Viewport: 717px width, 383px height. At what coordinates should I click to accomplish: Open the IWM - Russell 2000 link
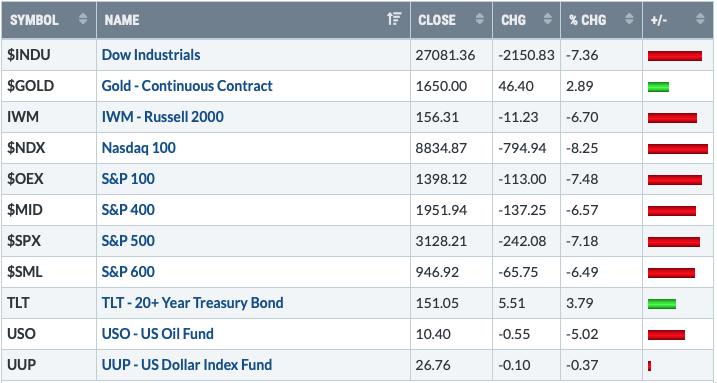point(163,117)
